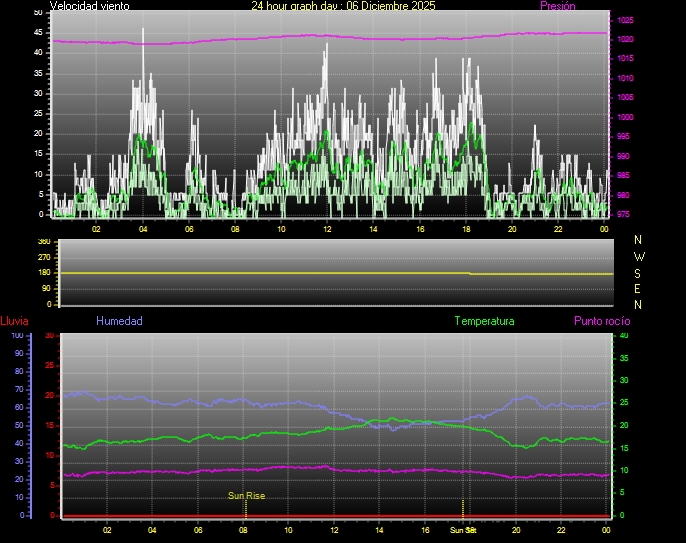Click the 1025 value on pressure axis

(x=625, y=20)
